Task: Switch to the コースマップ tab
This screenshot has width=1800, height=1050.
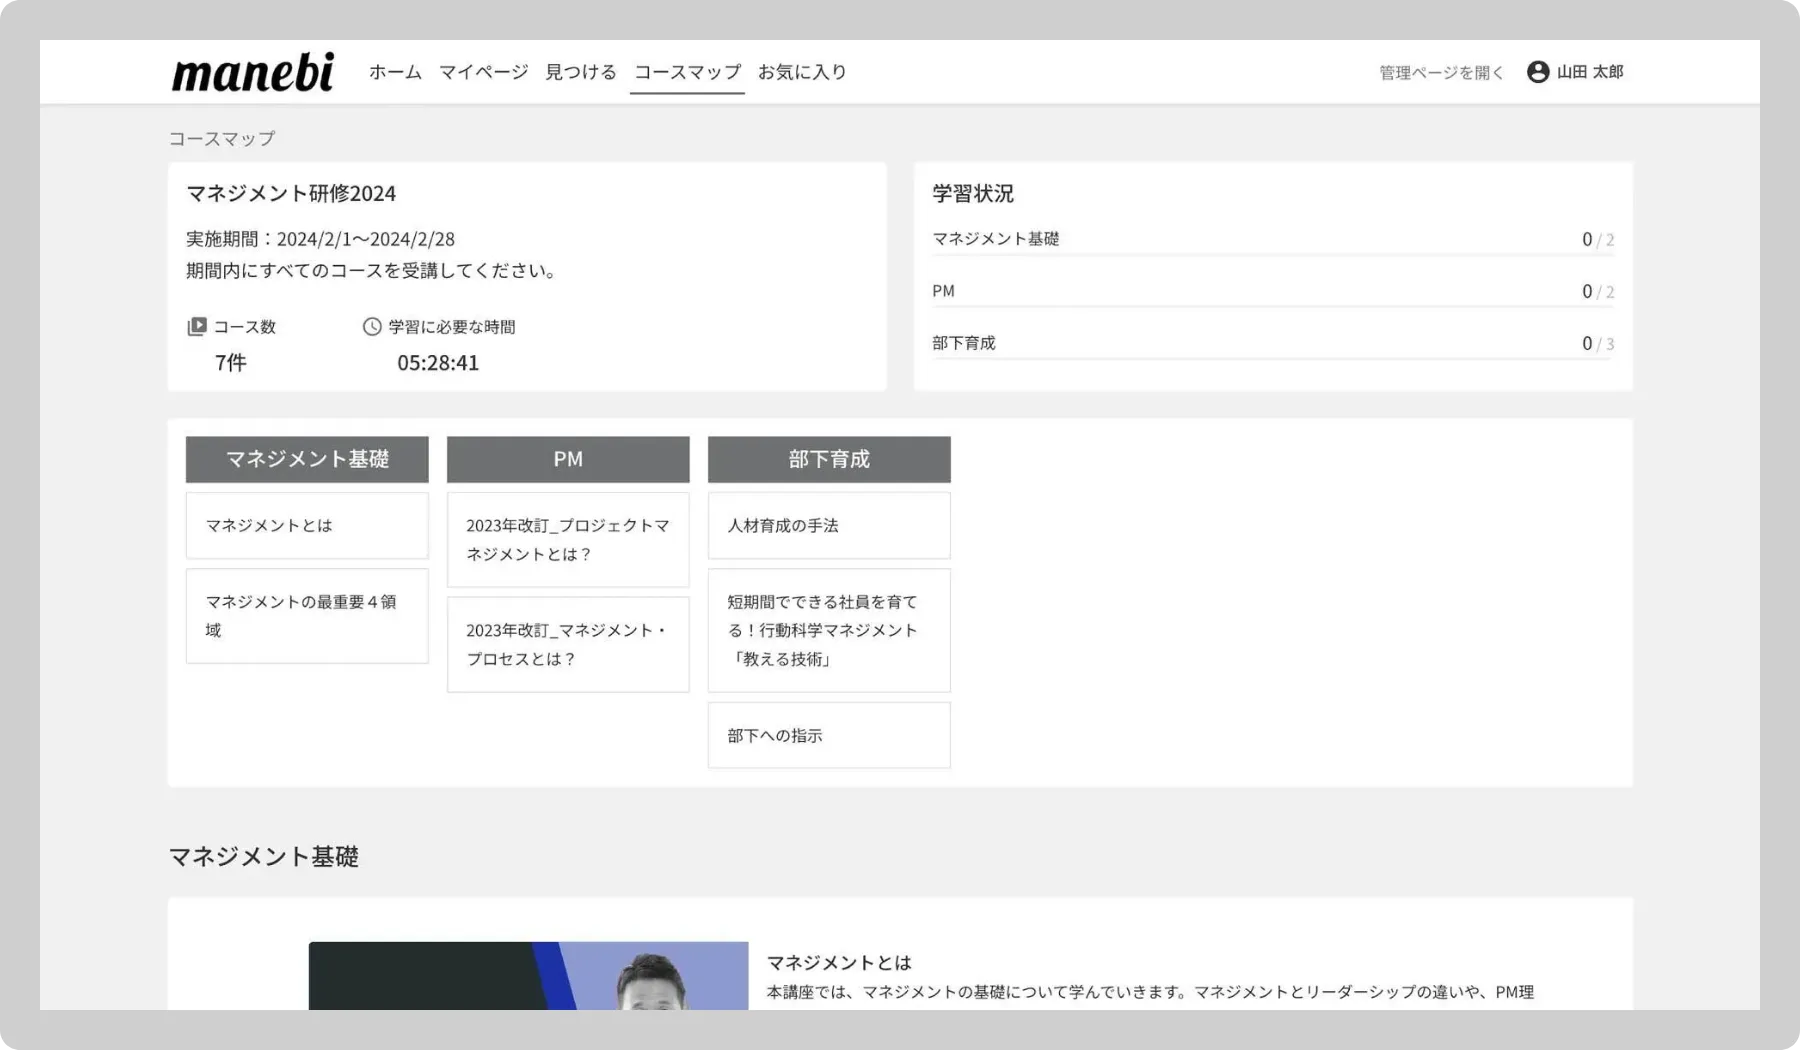Action: [x=687, y=72]
